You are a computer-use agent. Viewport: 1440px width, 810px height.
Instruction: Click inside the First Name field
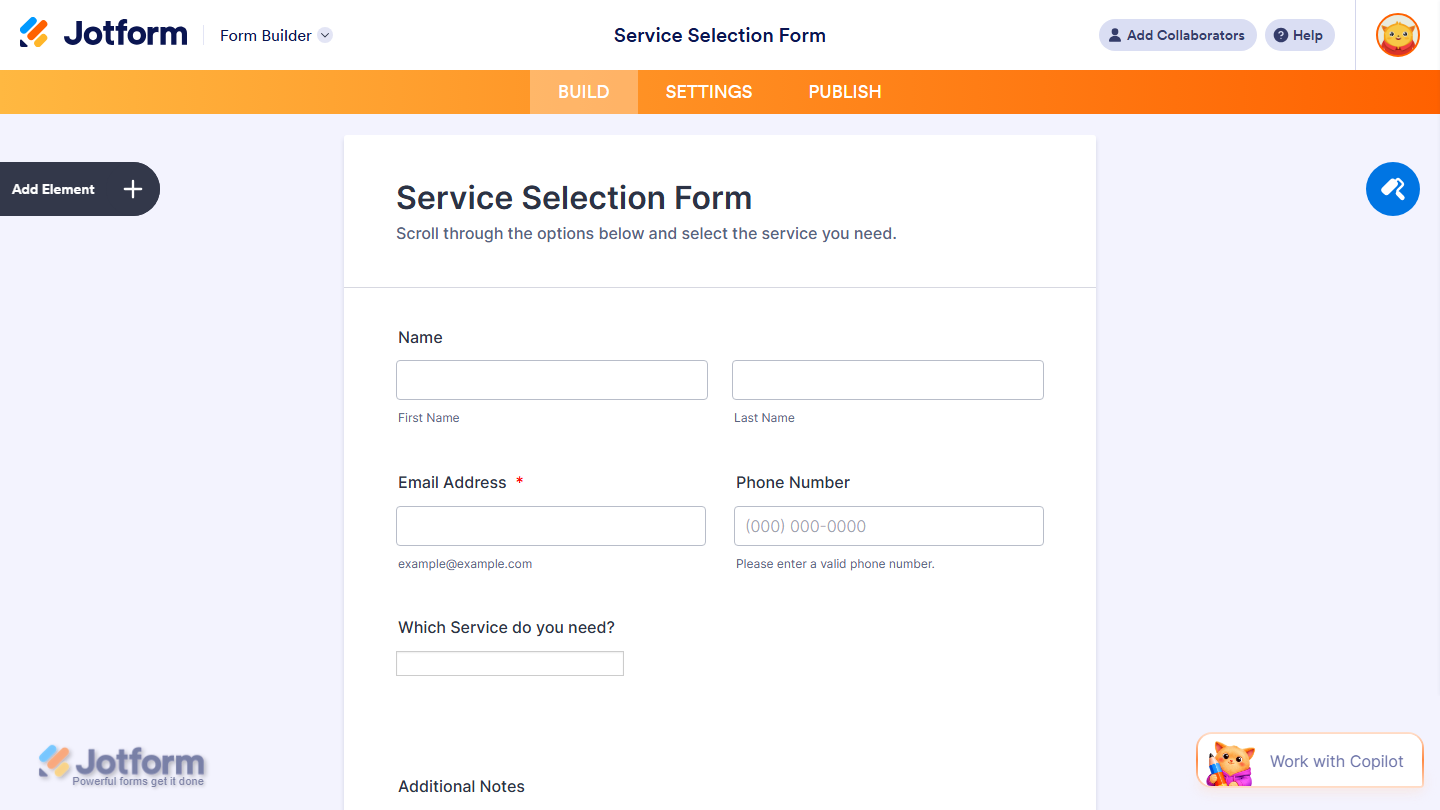coord(551,380)
